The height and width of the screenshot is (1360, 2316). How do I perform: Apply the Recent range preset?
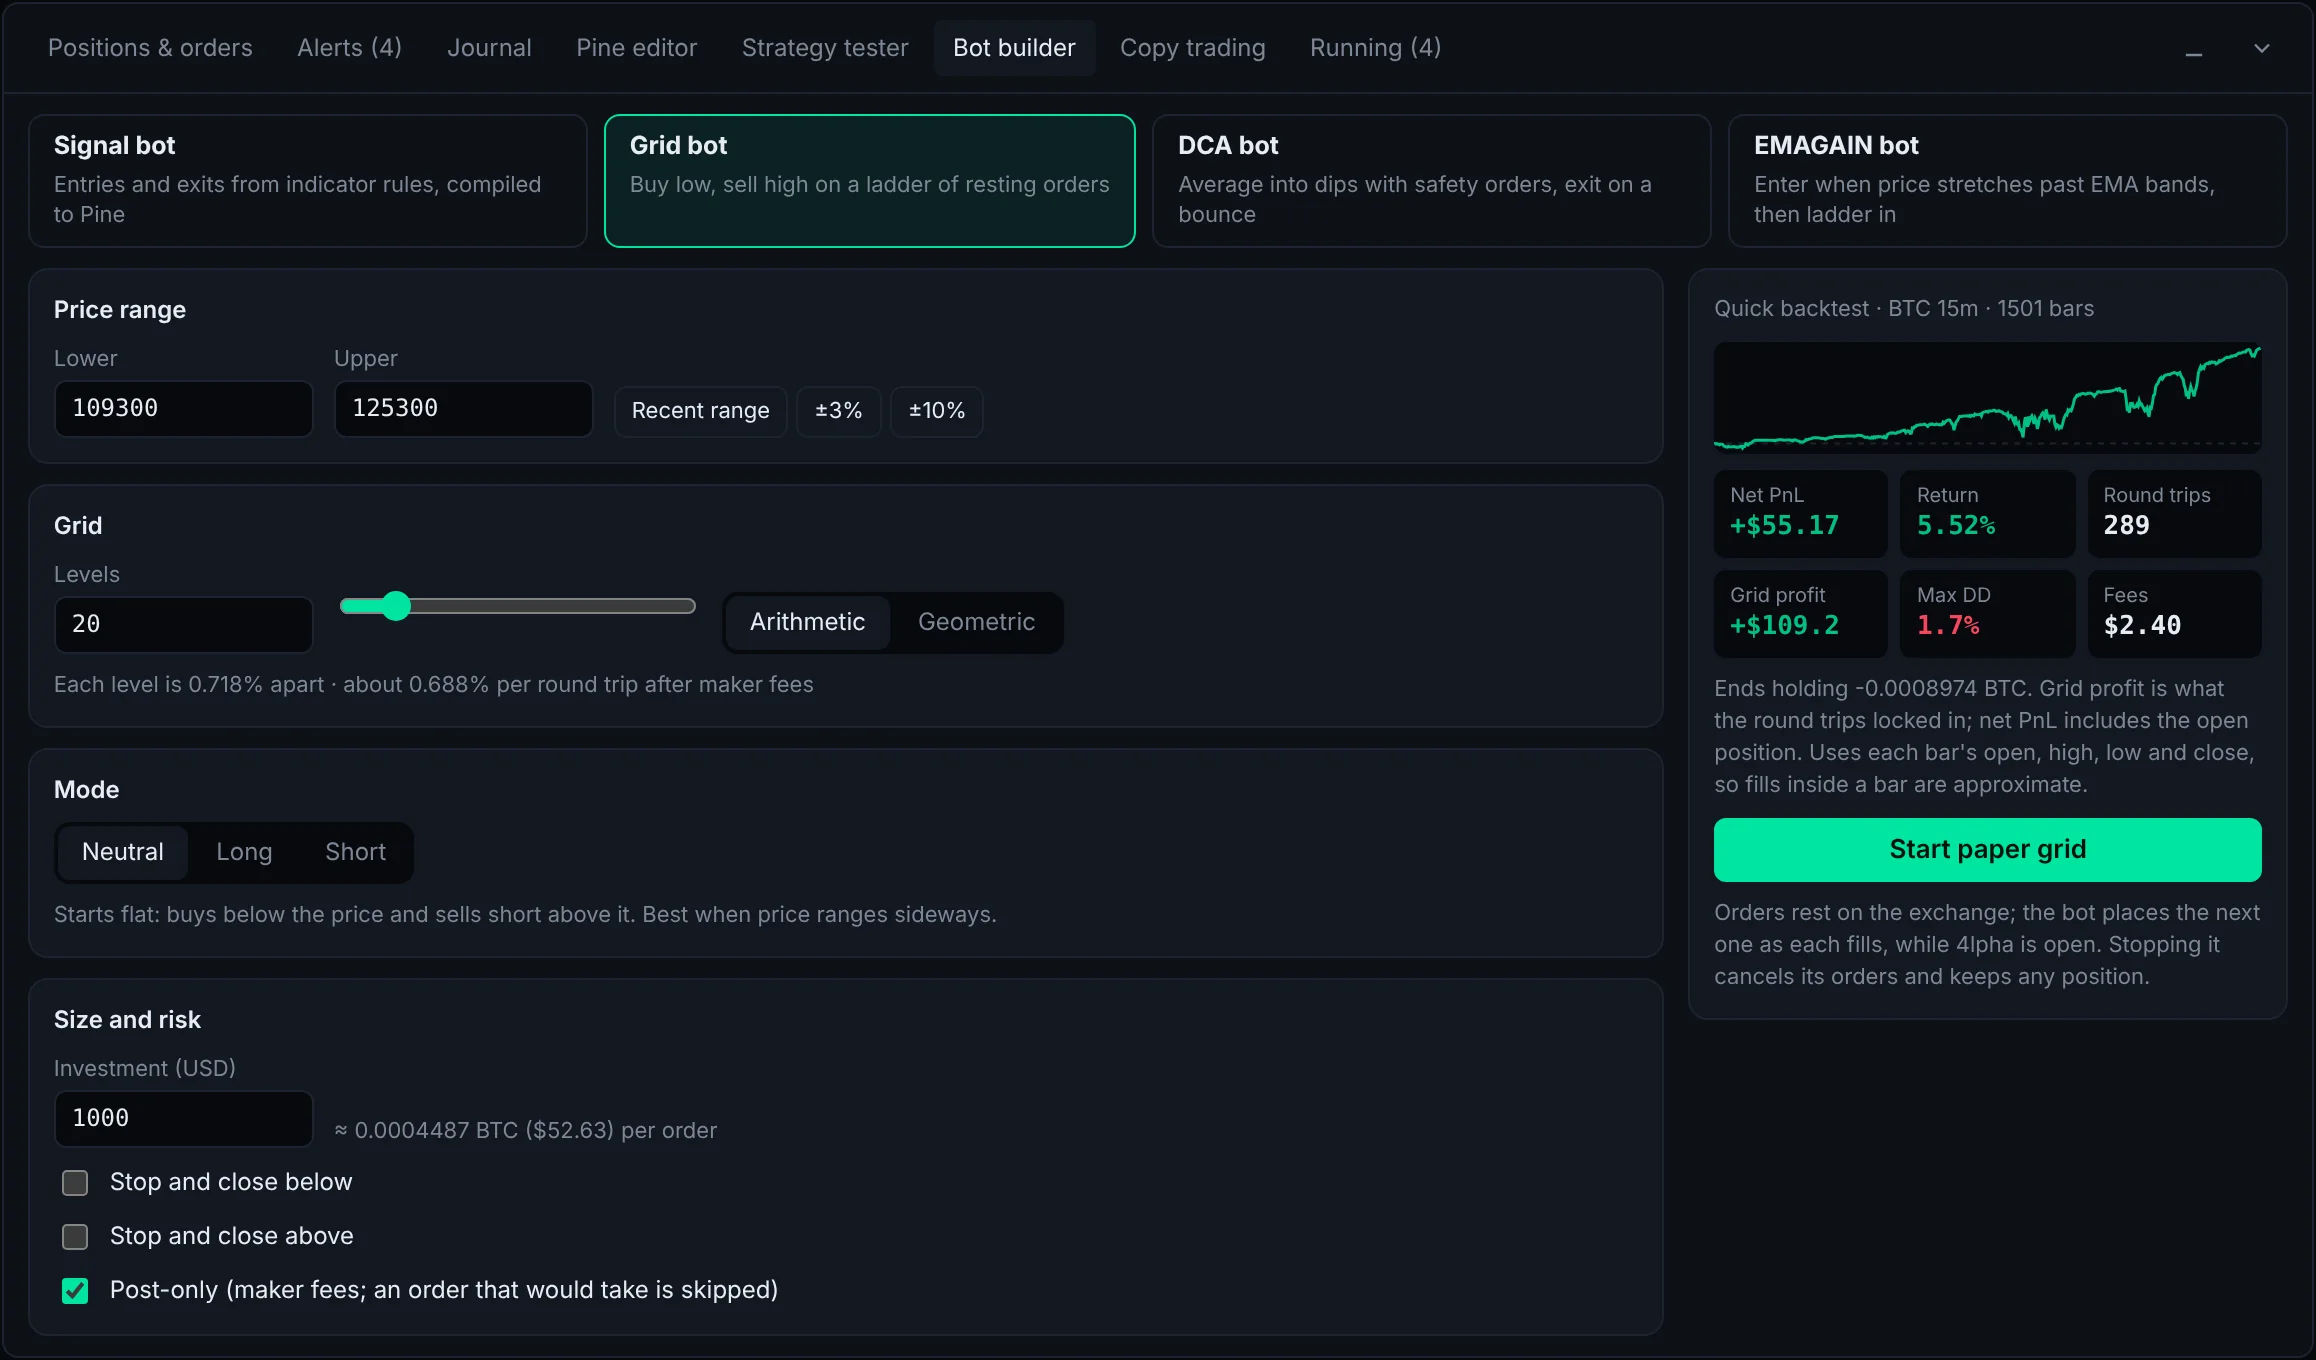700,411
